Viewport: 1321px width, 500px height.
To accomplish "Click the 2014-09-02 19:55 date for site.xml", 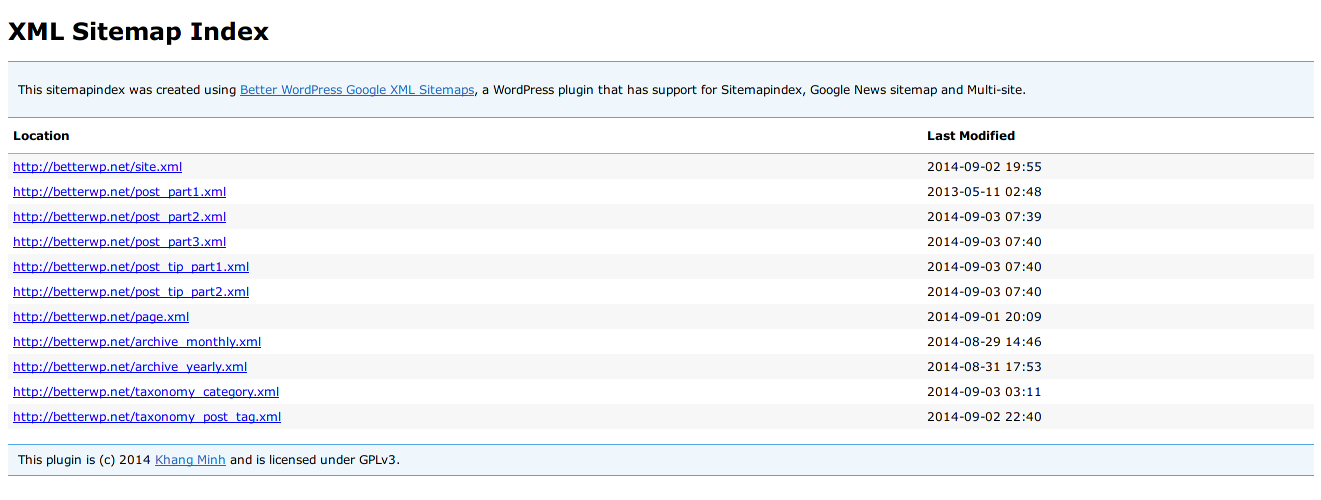I will [984, 167].
